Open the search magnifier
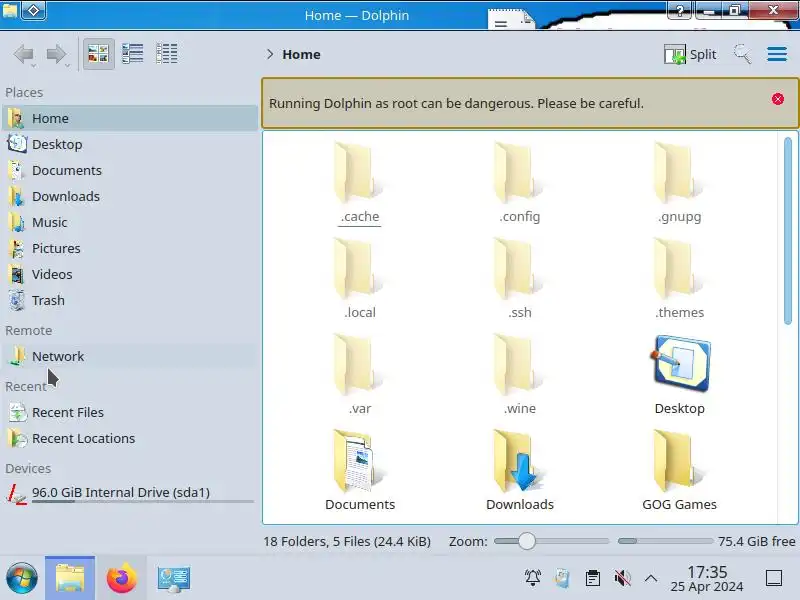 coord(742,54)
